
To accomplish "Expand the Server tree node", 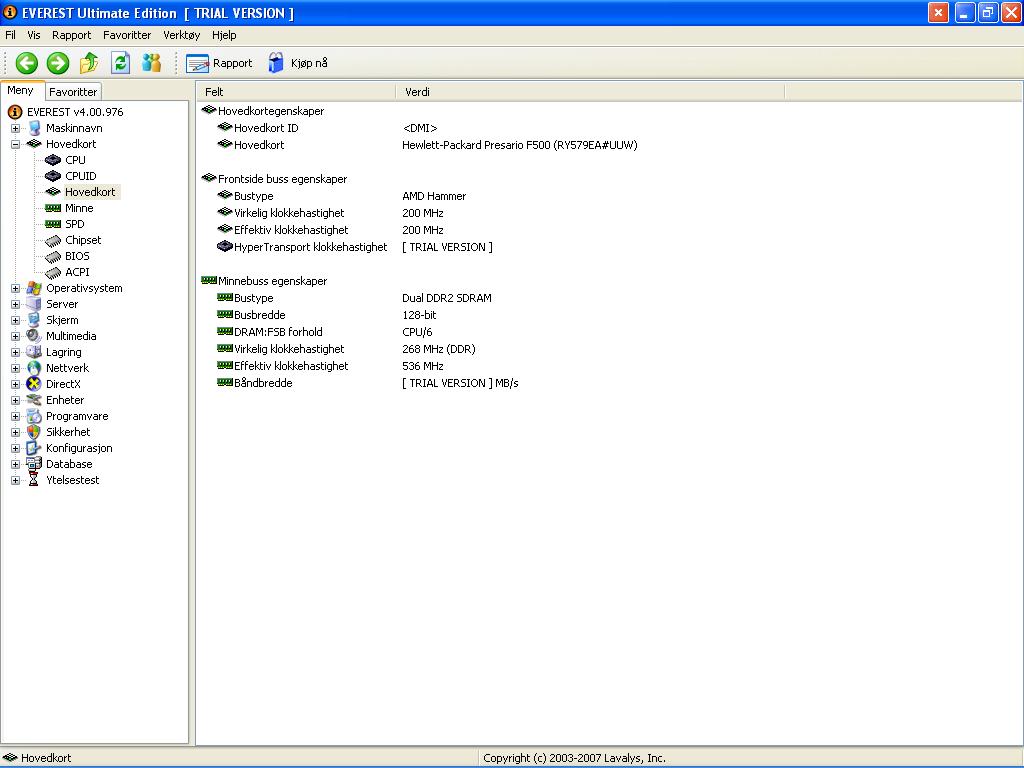I will 15,304.
